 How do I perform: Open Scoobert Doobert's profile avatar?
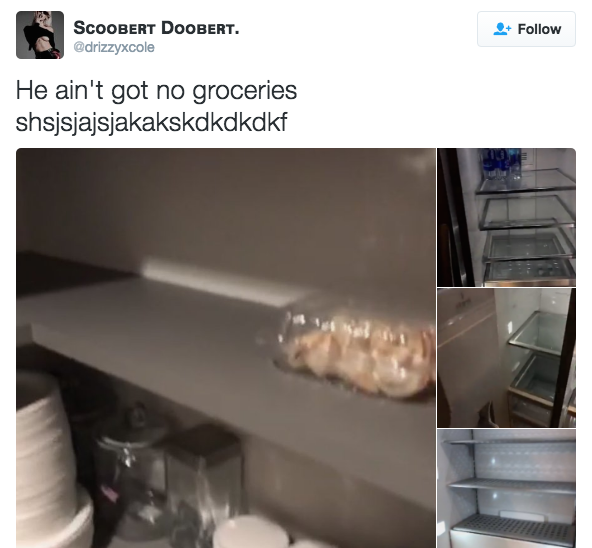pos(40,35)
